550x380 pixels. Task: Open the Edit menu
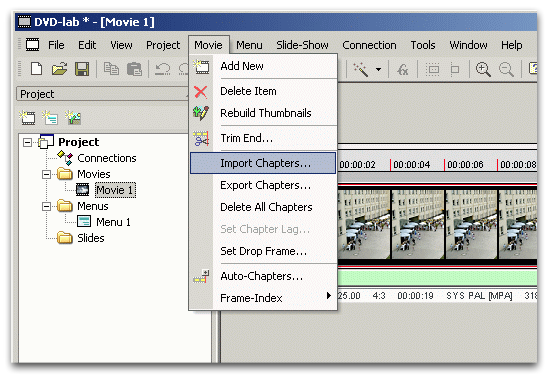pos(87,45)
